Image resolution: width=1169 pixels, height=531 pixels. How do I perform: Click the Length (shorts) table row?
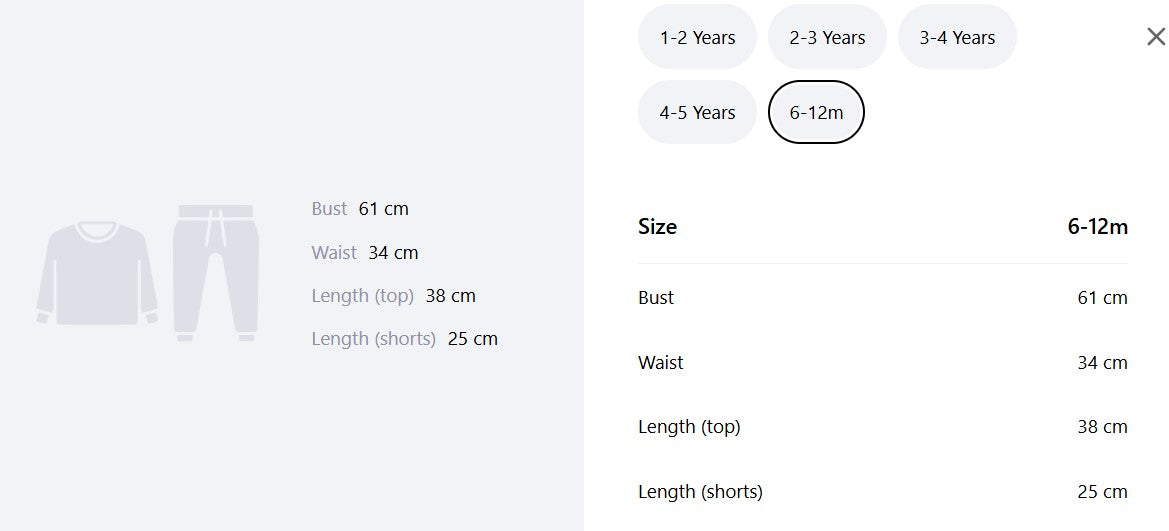pyautogui.click(x=883, y=491)
